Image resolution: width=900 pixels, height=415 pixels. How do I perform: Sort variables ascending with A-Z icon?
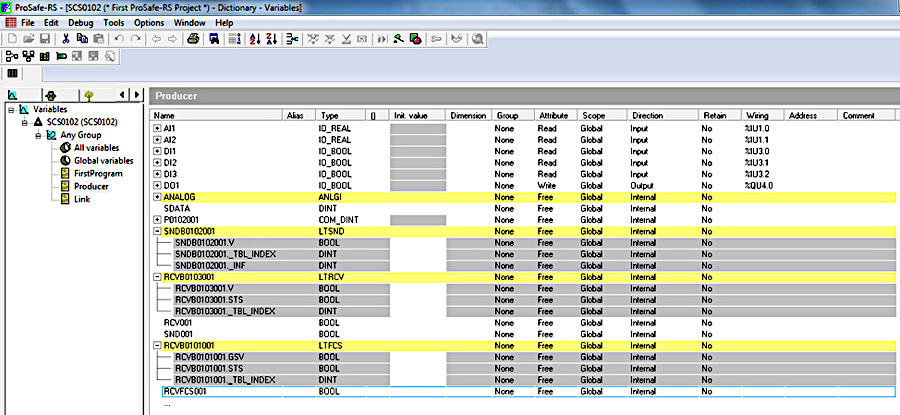pyautogui.click(x=255, y=39)
